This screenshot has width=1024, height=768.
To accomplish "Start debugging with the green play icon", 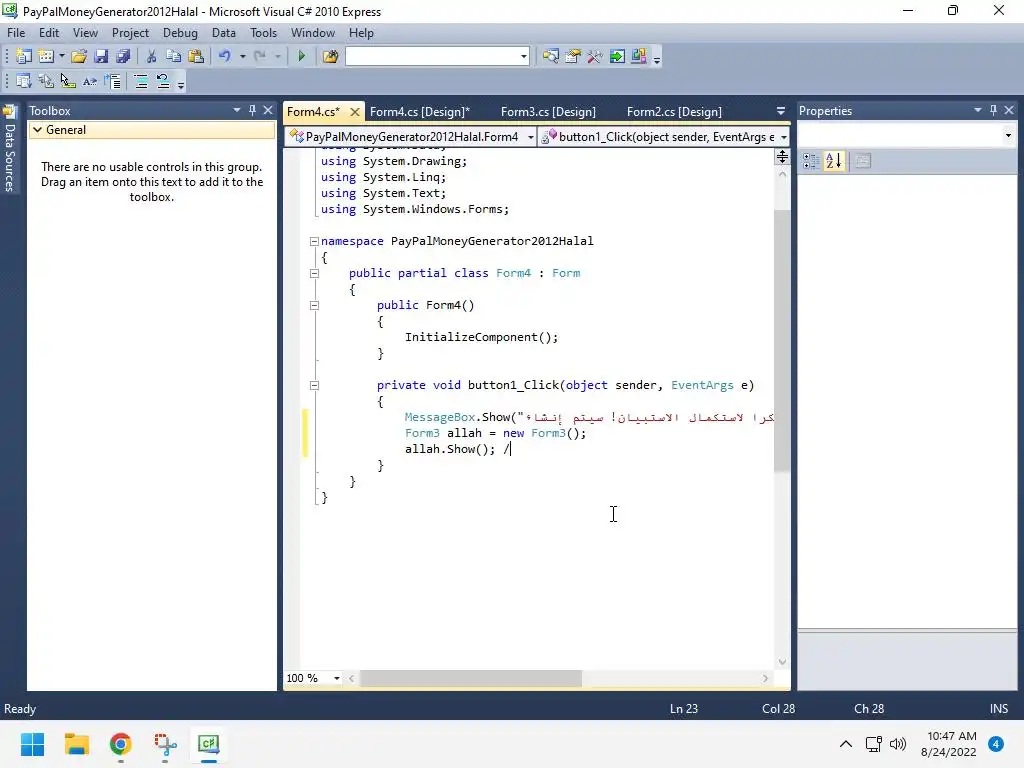I will [x=302, y=57].
